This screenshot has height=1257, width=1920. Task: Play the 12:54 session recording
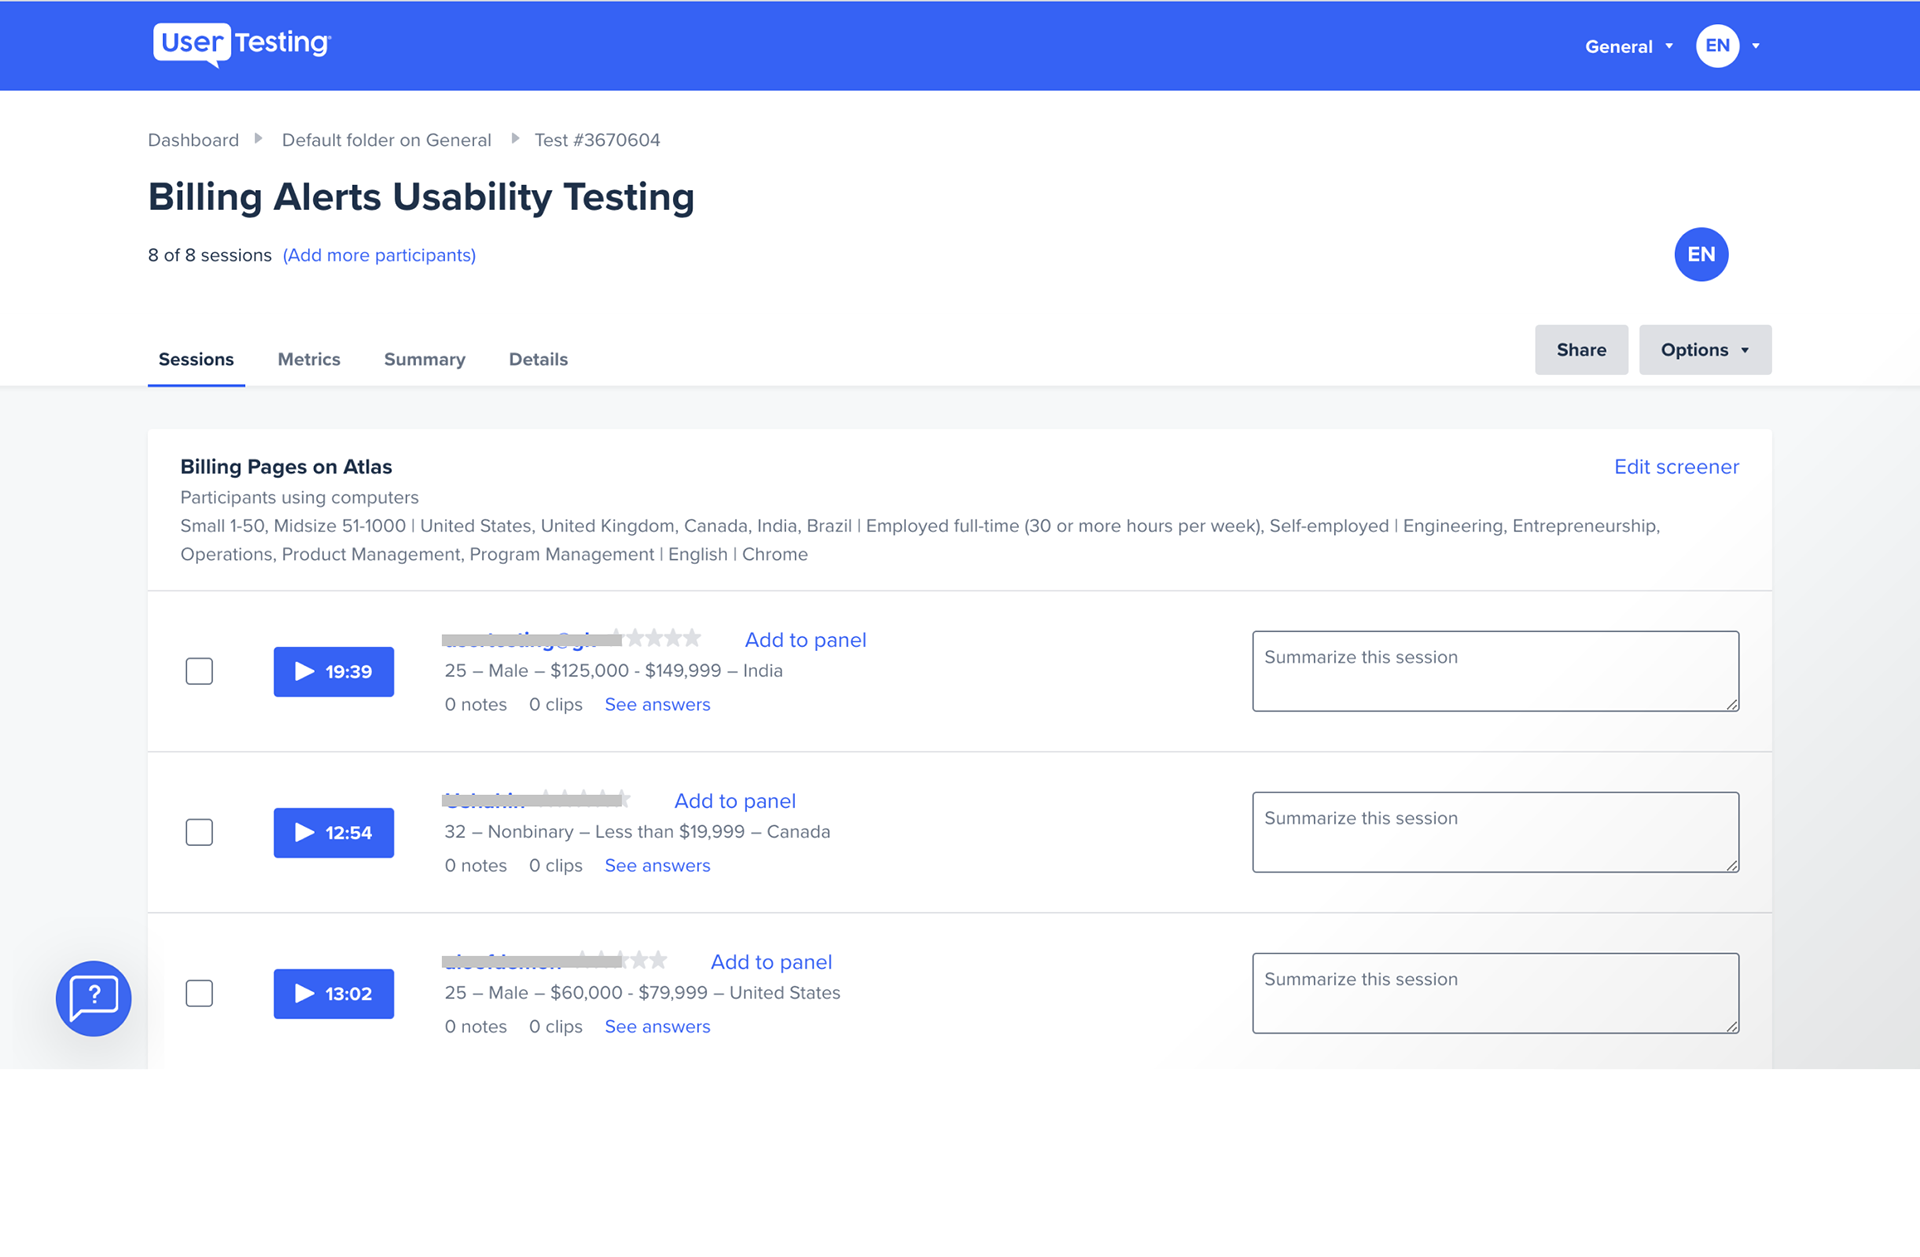coord(333,832)
